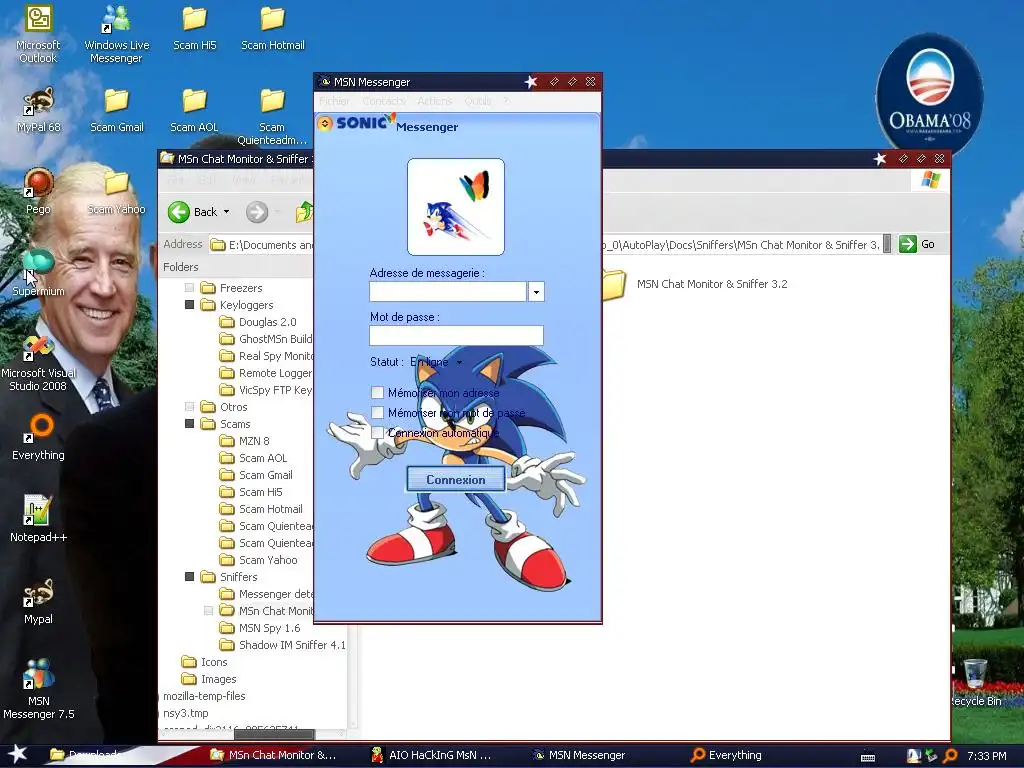Open the Mypal raccoon desktop shortcut
Image resolution: width=1024 pixels, height=768 pixels.
39,601
